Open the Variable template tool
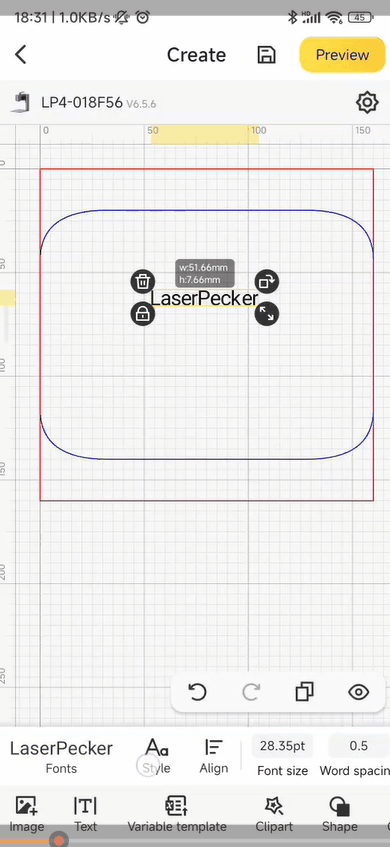Image resolution: width=390 pixels, height=847 pixels. (x=177, y=814)
